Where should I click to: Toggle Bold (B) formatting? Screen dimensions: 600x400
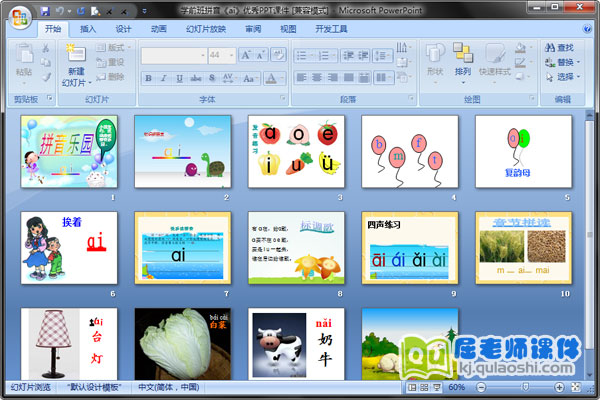click(148, 78)
